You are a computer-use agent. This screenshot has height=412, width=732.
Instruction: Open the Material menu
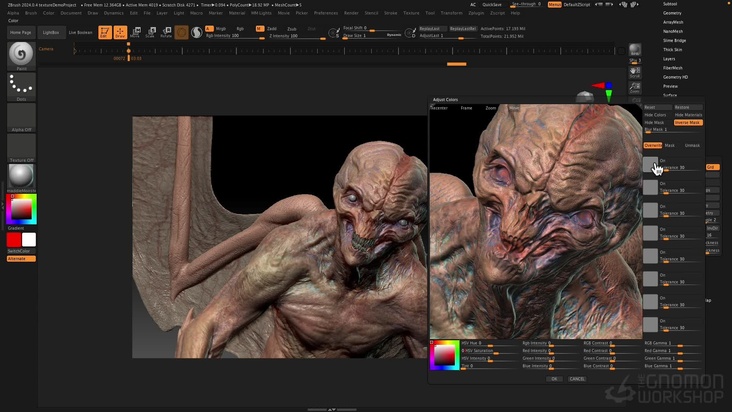tap(237, 13)
